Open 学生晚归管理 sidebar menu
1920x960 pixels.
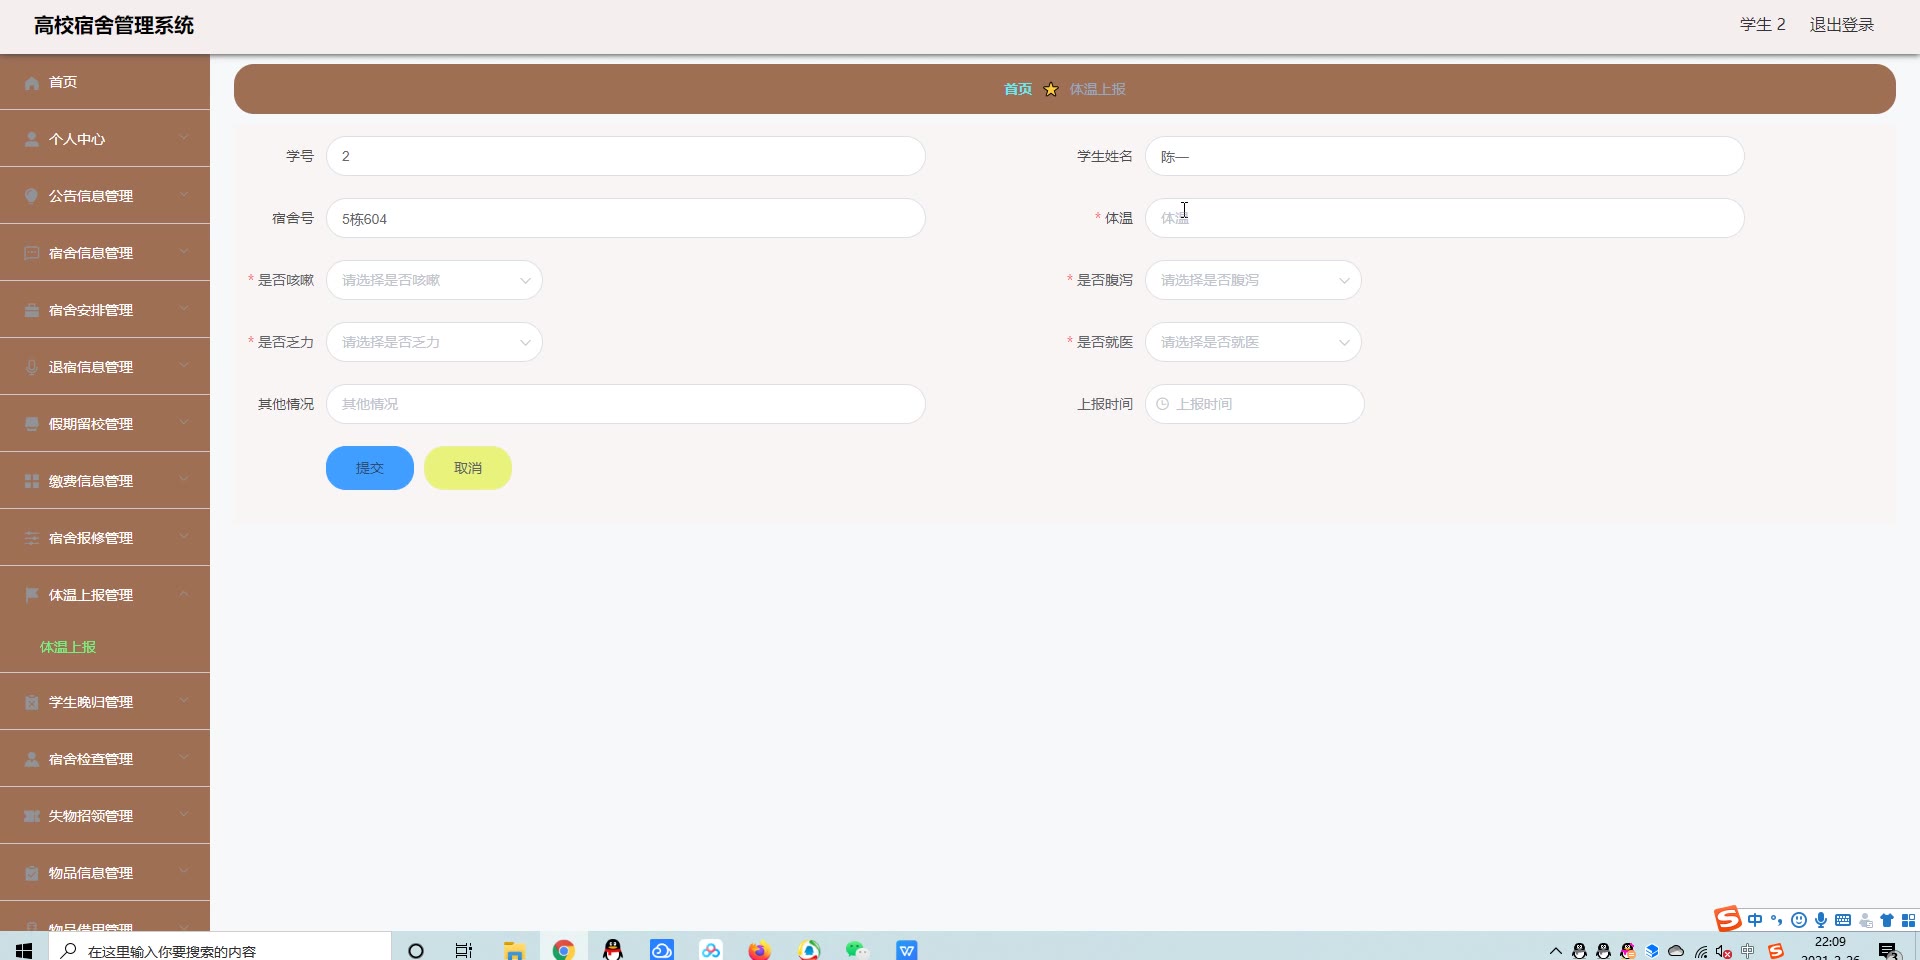(105, 702)
